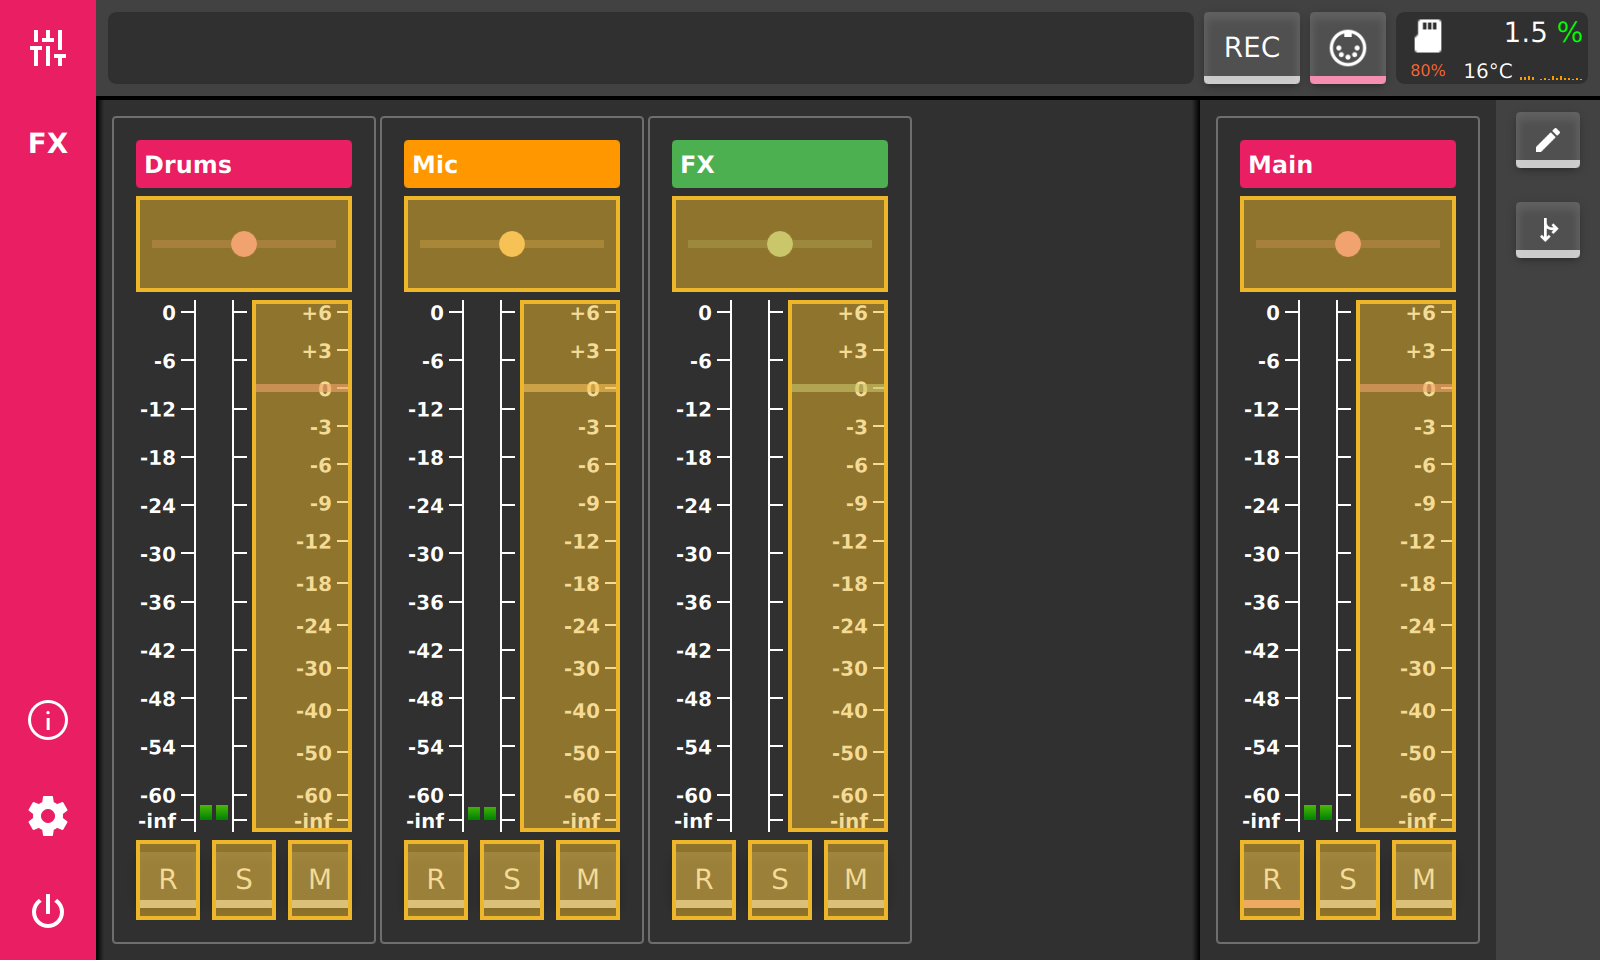Image resolution: width=1600 pixels, height=960 pixels.
Task: Set Drums fader to -12 mark
Action: tap(314, 541)
